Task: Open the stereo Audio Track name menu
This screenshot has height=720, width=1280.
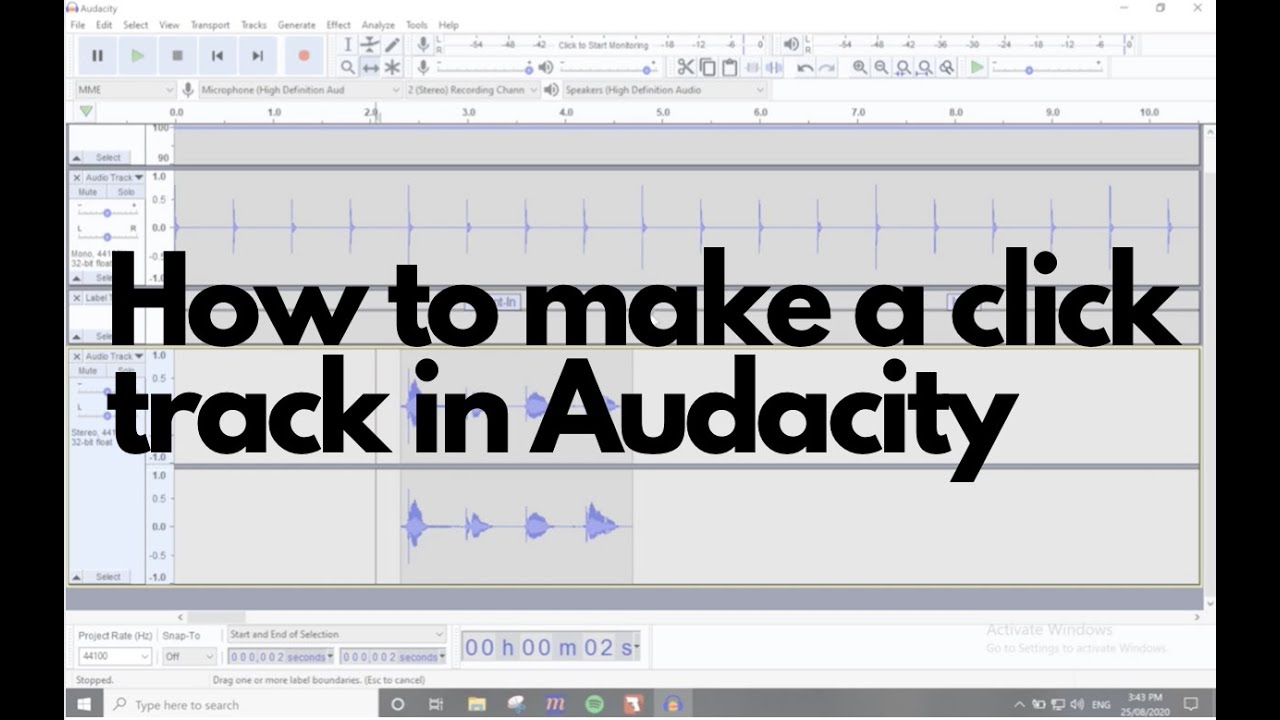Action: click(x=114, y=356)
